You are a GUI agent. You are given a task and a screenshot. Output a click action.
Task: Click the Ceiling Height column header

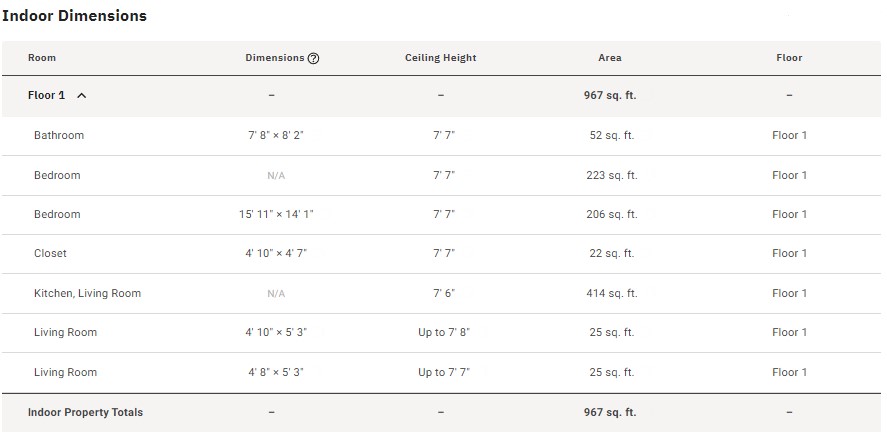(x=440, y=58)
